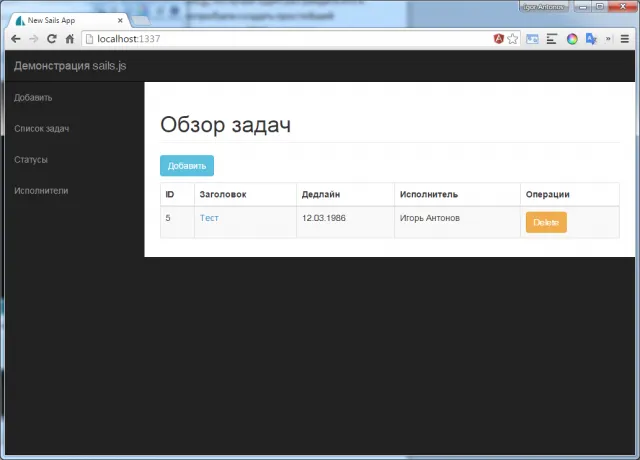
Task: Open Статусы in the sidebar
Action: [x=31, y=160]
